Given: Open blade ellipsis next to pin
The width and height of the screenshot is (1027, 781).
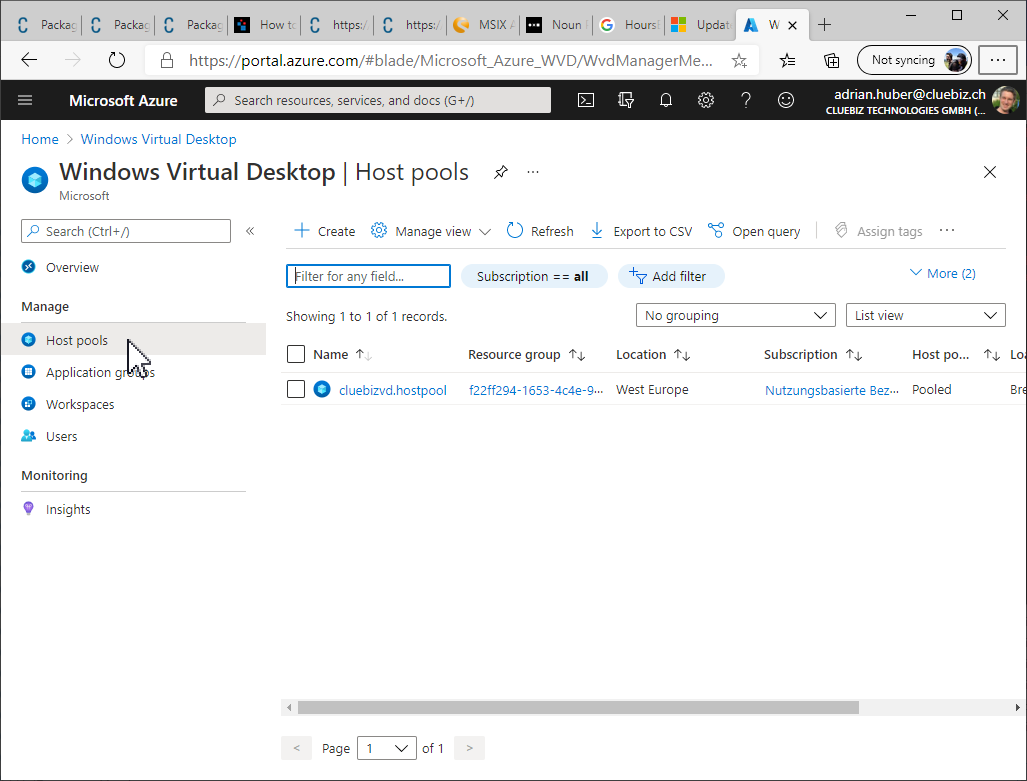Looking at the screenshot, I should coord(533,172).
